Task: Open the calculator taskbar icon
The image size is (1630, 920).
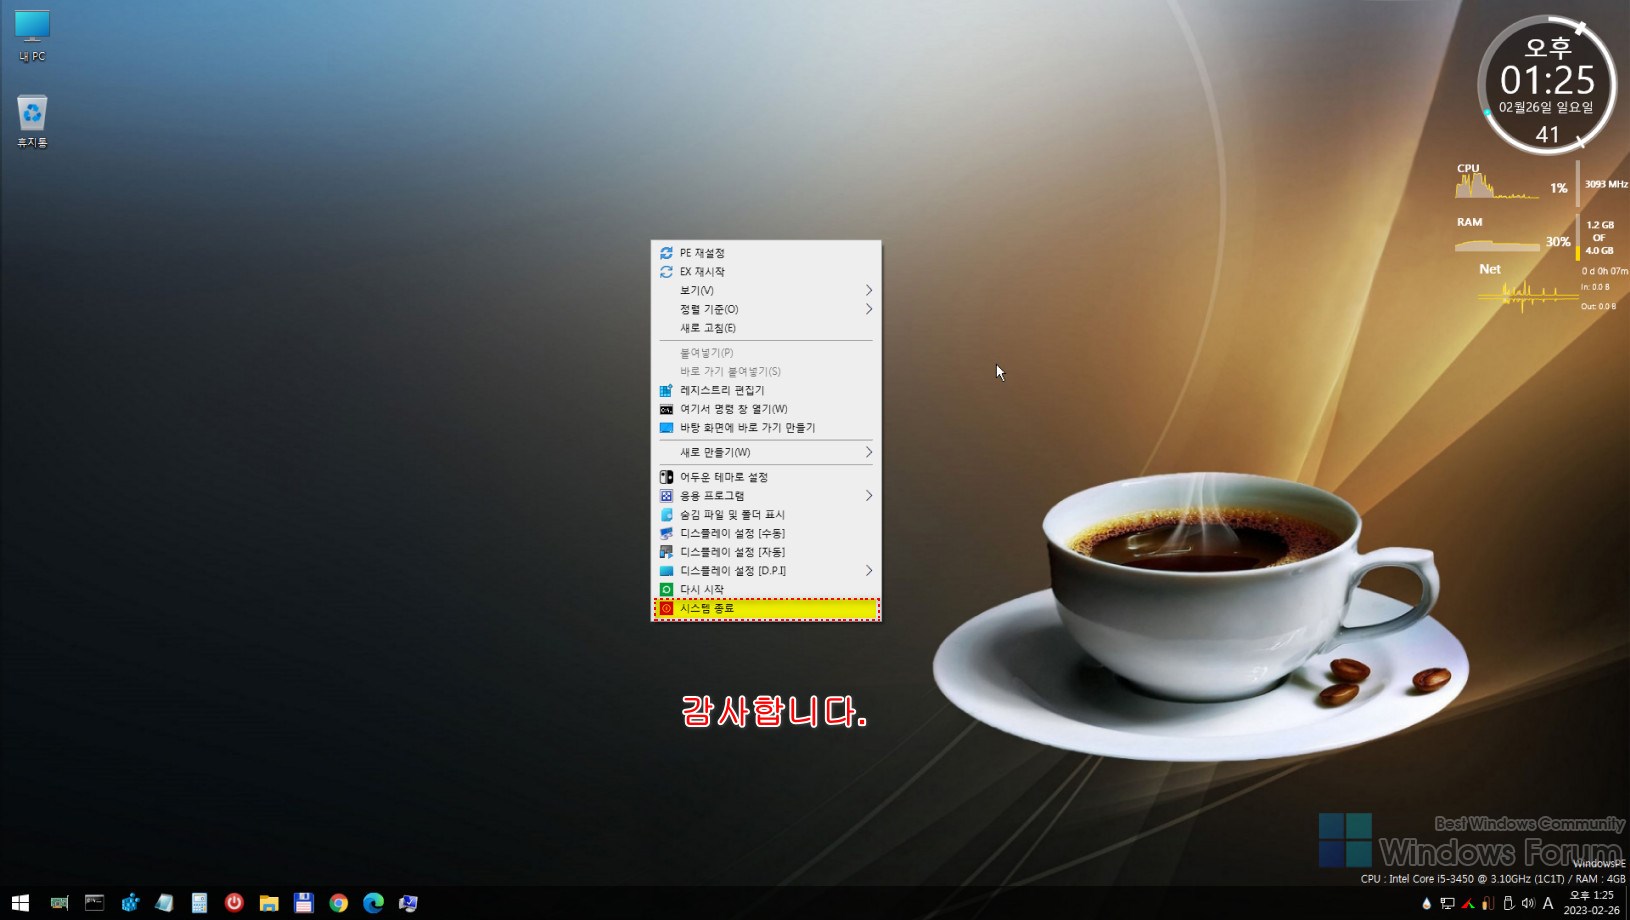Action: [200, 903]
